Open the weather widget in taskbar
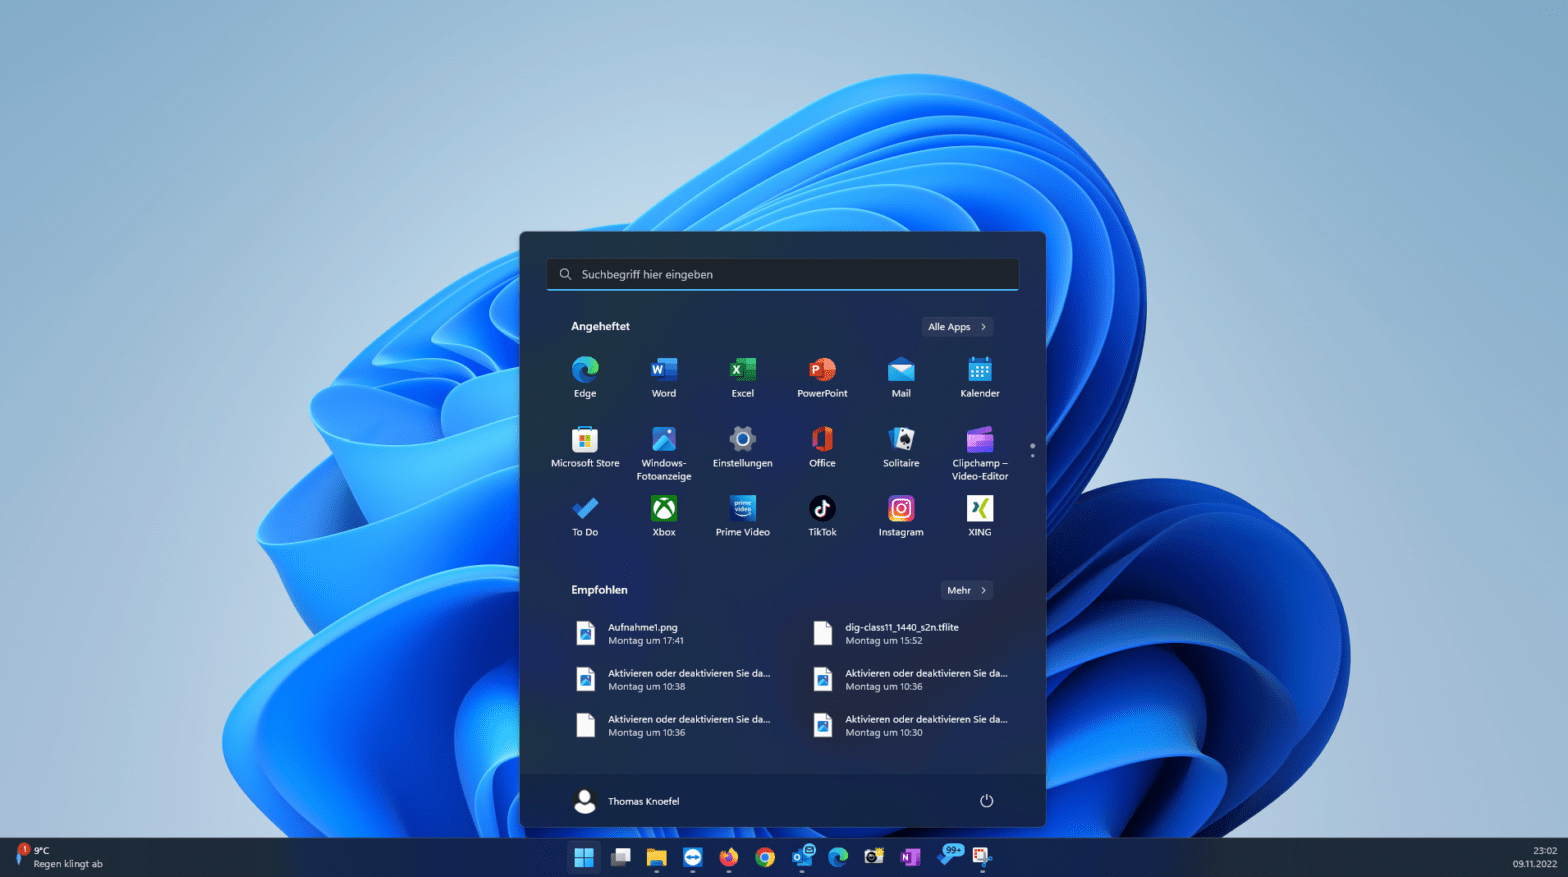The image size is (1568, 877). click(x=60, y=857)
